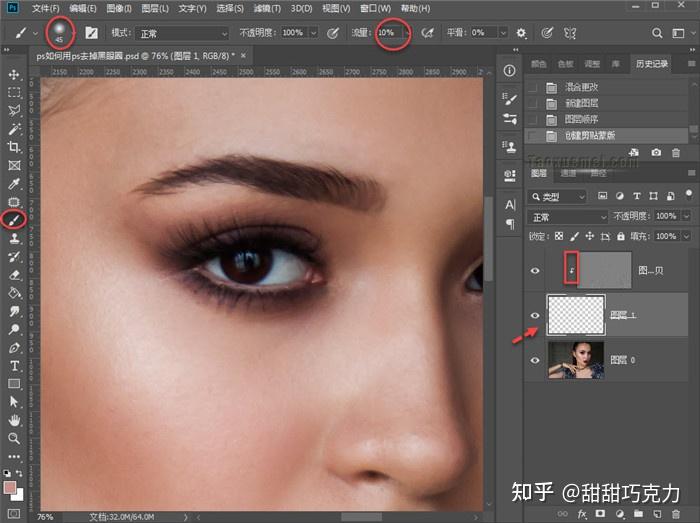Viewport: 700px width, 523px height.
Task: Select the Polygonal Lasso tool
Action: click(x=14, y=110)
